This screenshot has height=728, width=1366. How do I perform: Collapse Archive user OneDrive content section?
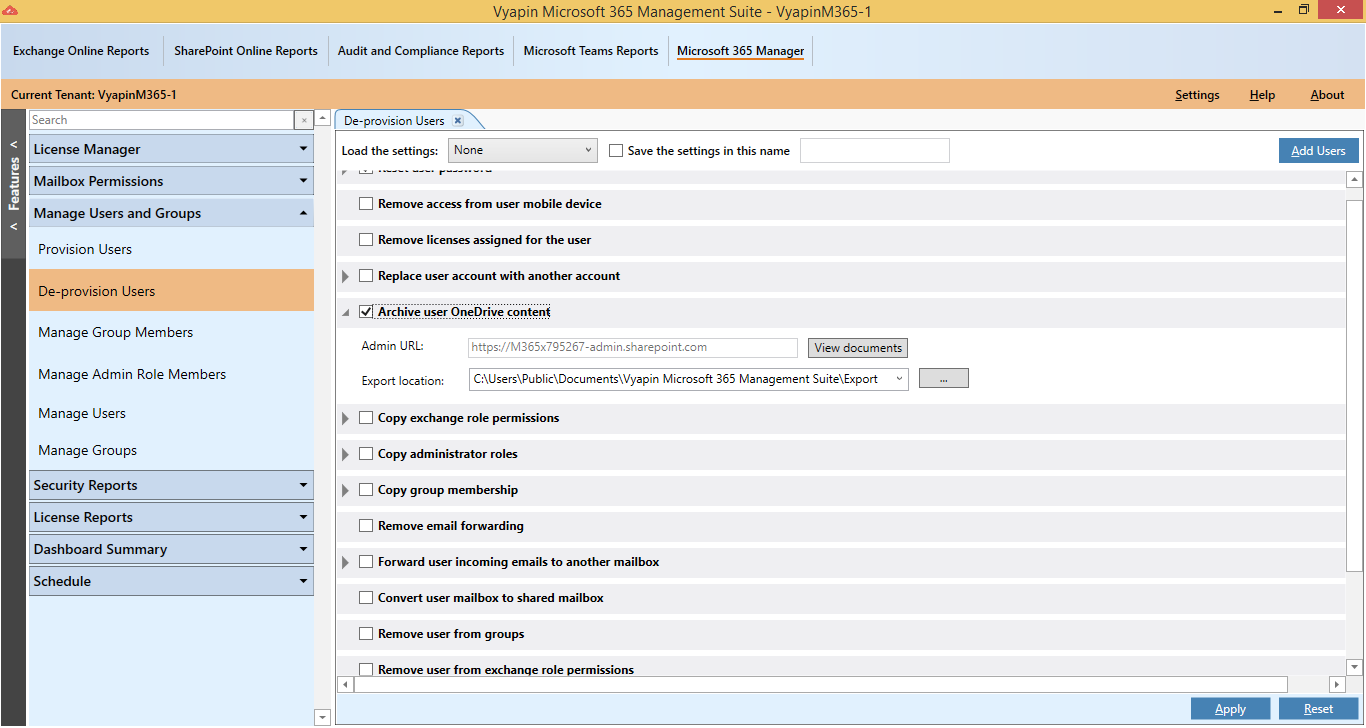pyautogui.click(x=346, y=313)
